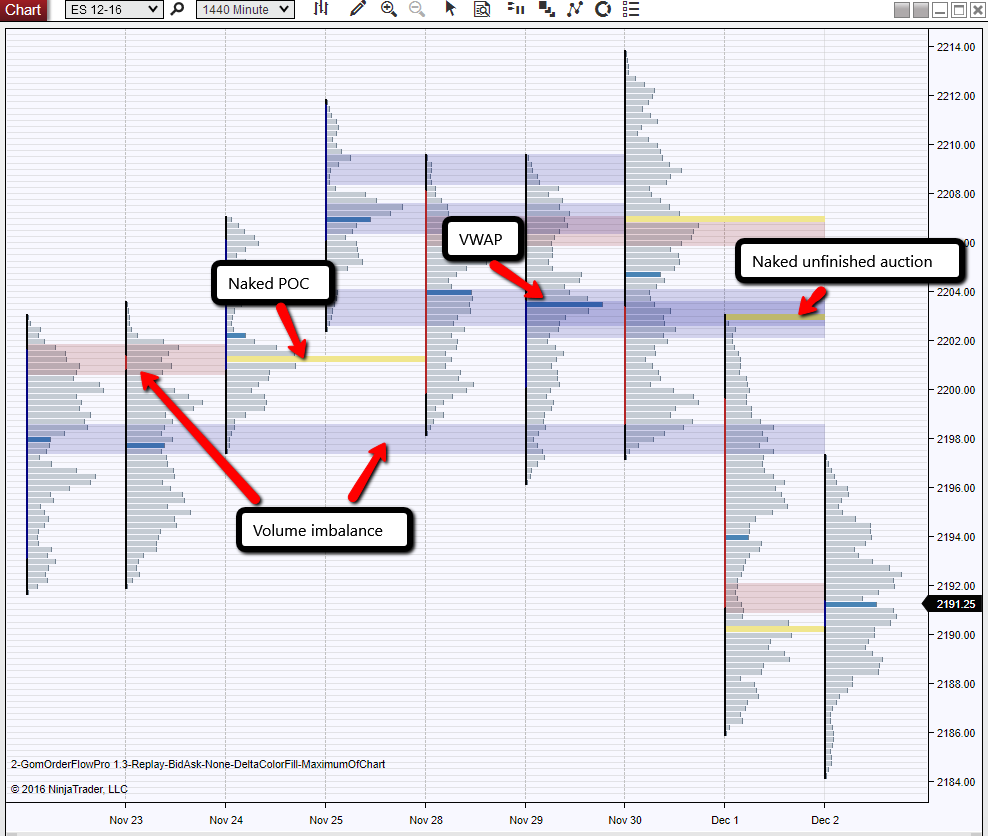This screenshot has height=836, width=988.
Task: Open the strategies circular arrow icon
Action: 603,9
